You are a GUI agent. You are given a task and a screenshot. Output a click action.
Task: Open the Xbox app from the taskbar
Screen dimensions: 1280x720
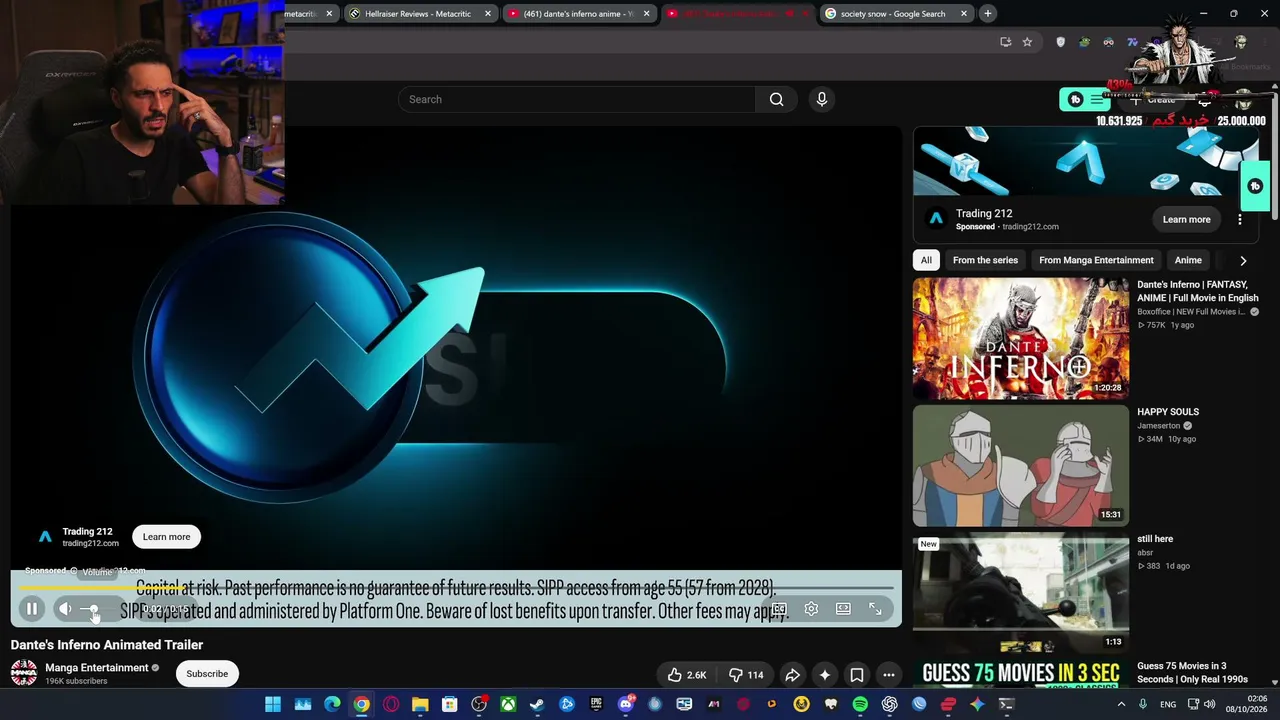tap(508, 704)
